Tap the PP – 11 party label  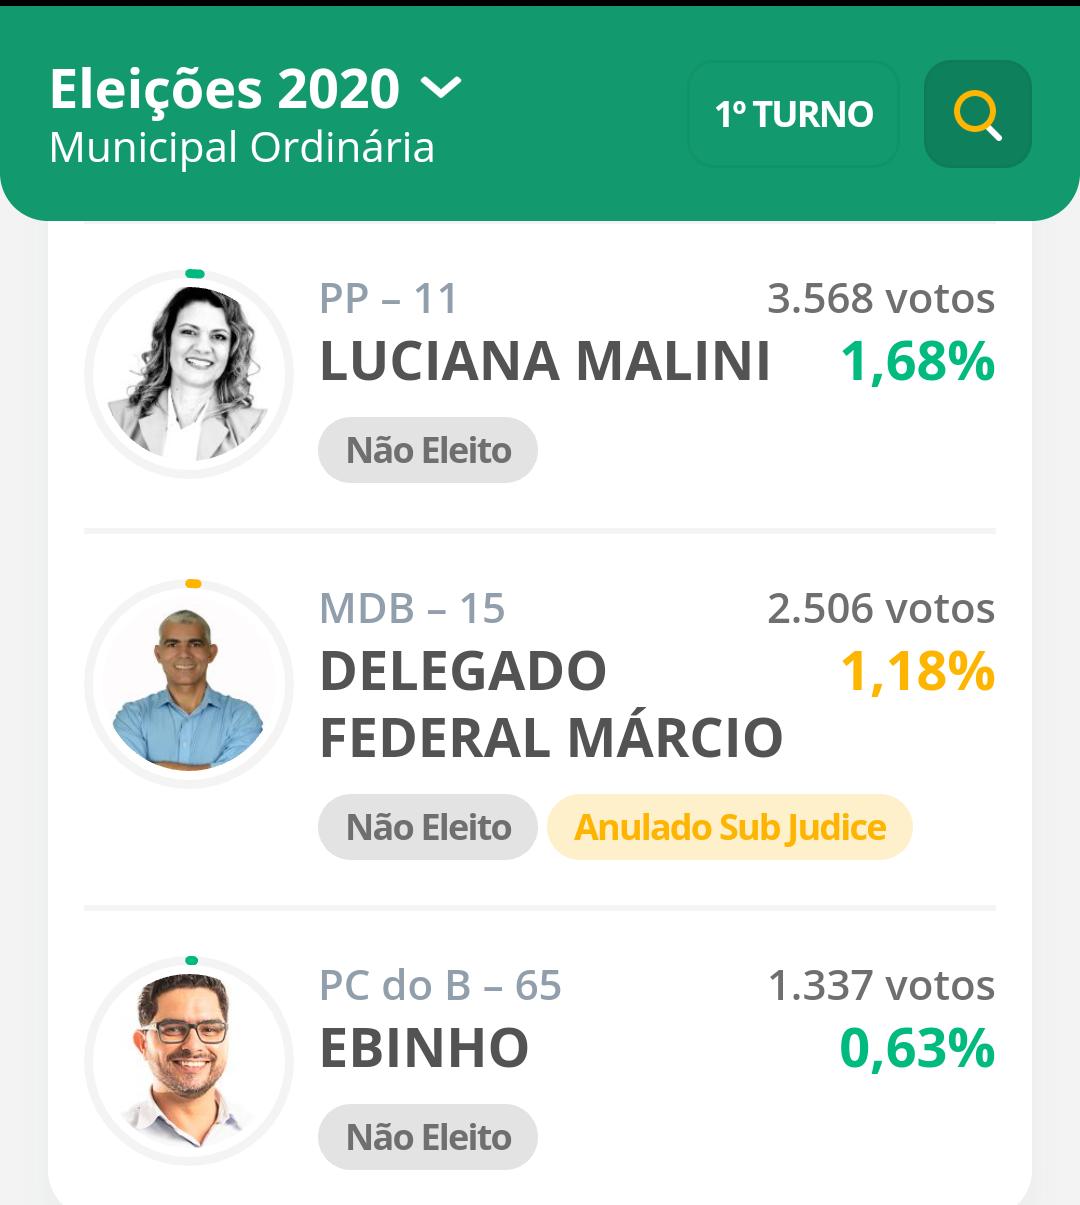[389, 298]
